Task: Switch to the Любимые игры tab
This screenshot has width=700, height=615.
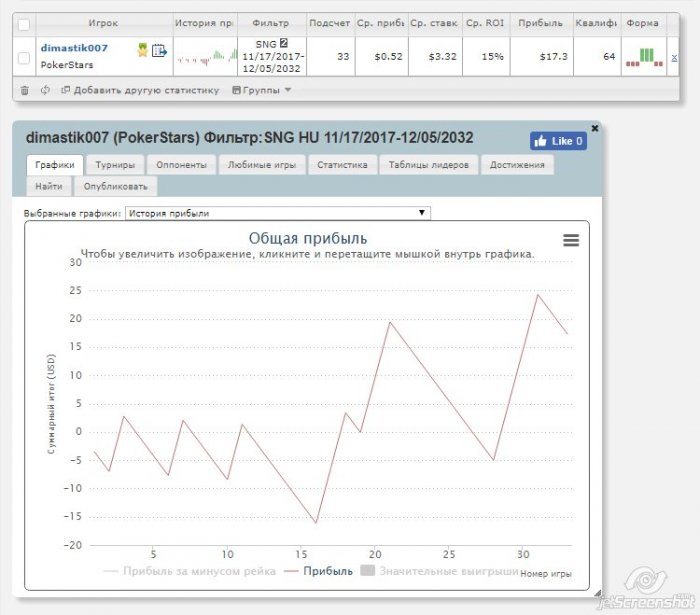Action: tap(262, 165)
